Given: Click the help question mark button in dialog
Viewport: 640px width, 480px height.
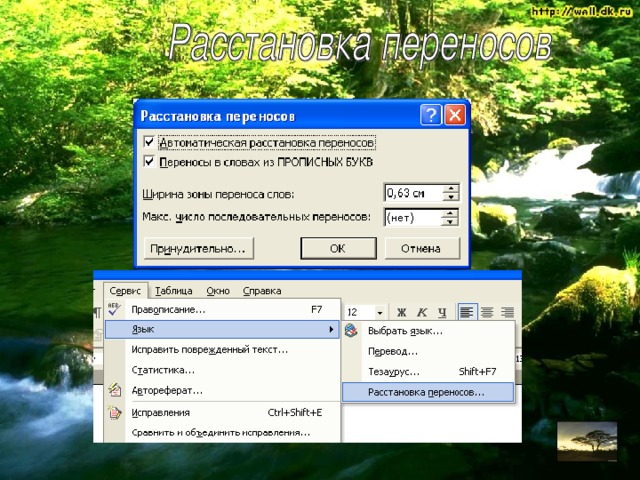Looking at the screenshot, I should click(431, 115).
